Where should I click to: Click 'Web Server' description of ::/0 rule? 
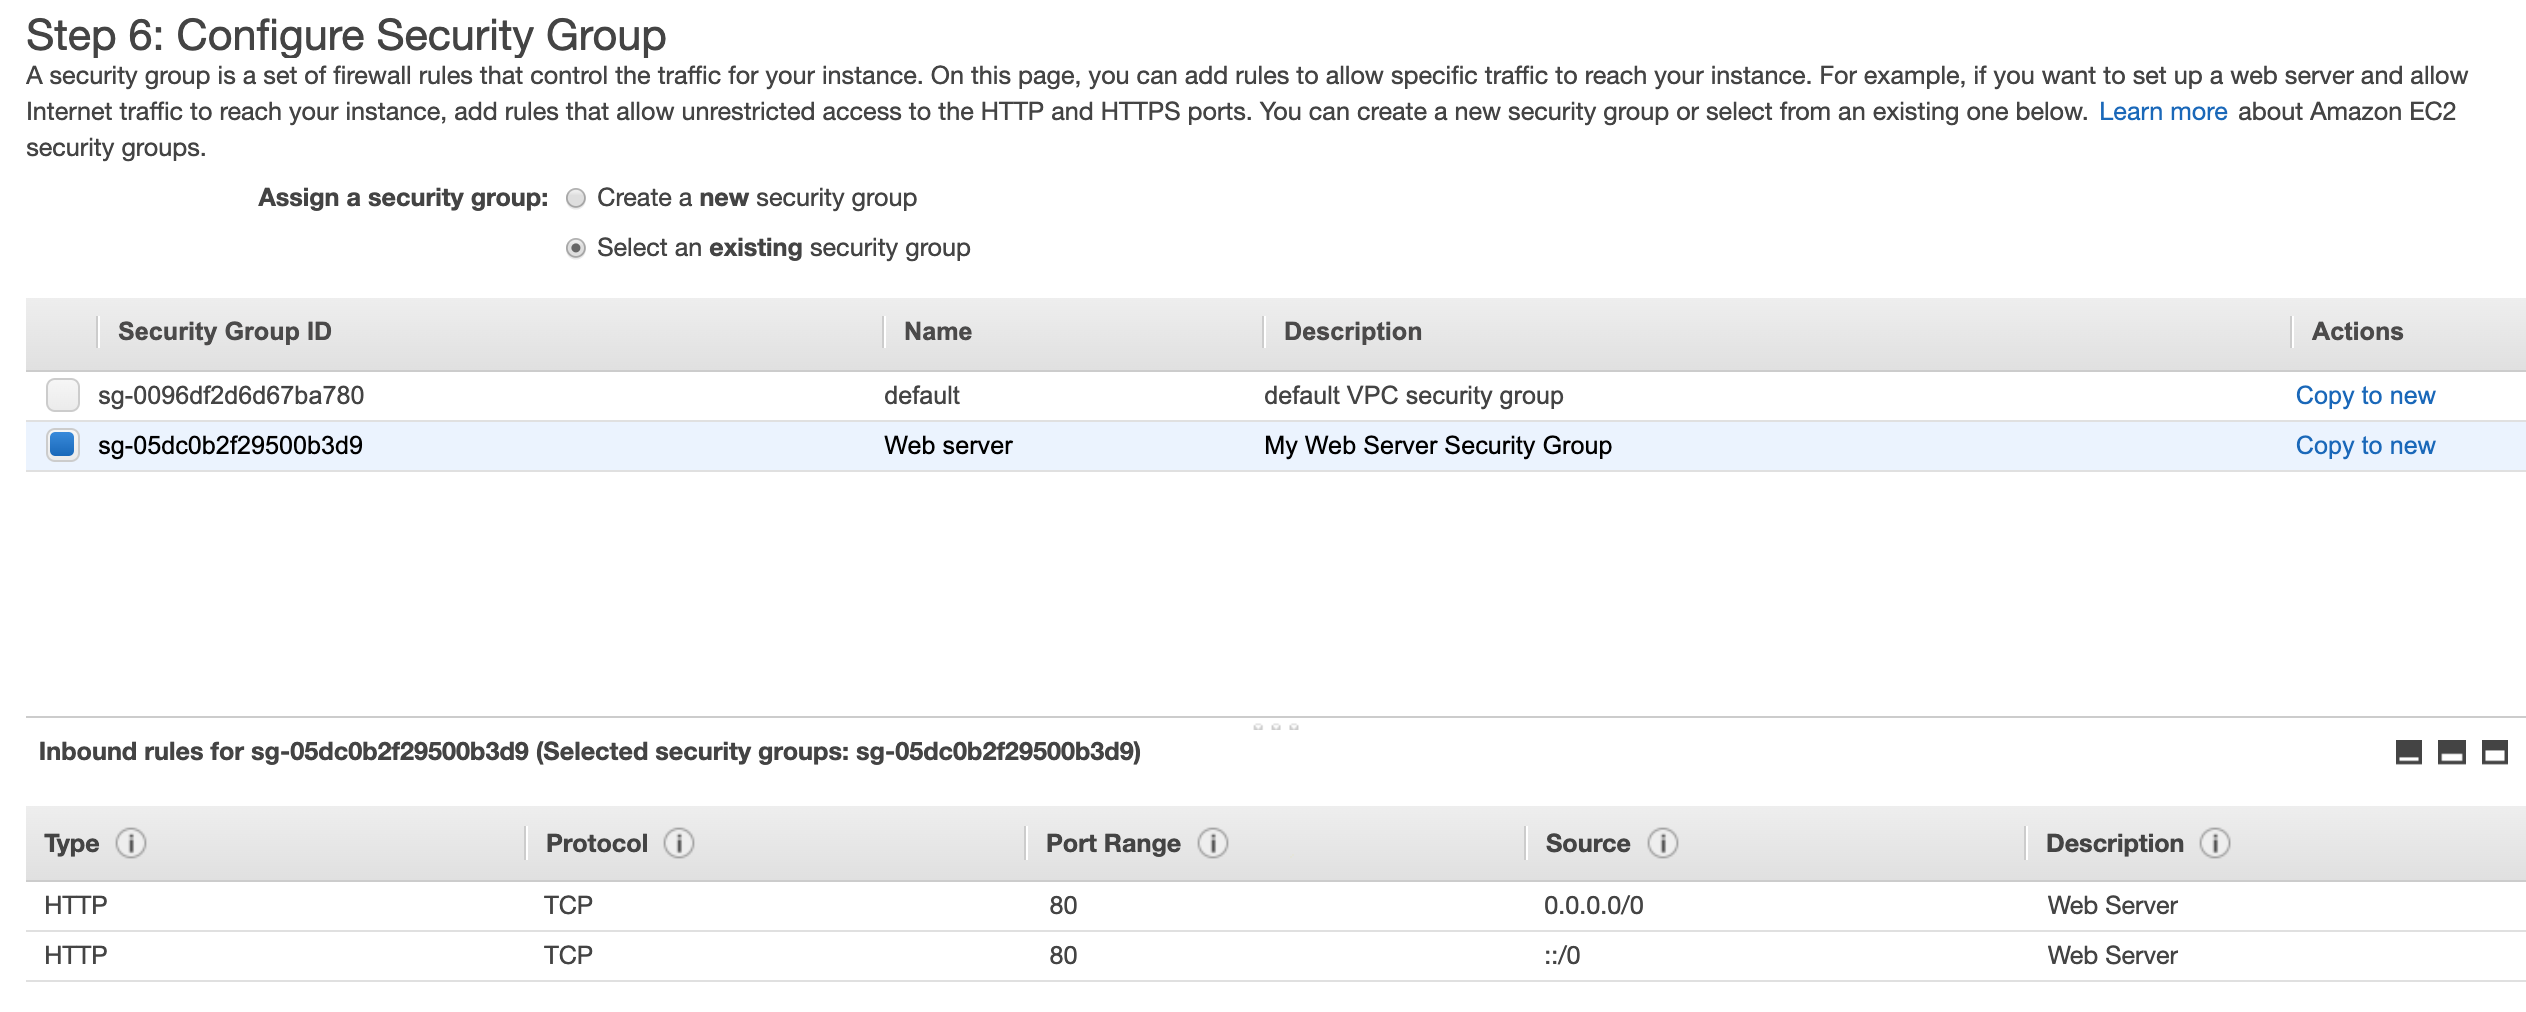click(x=2112, y=955)
